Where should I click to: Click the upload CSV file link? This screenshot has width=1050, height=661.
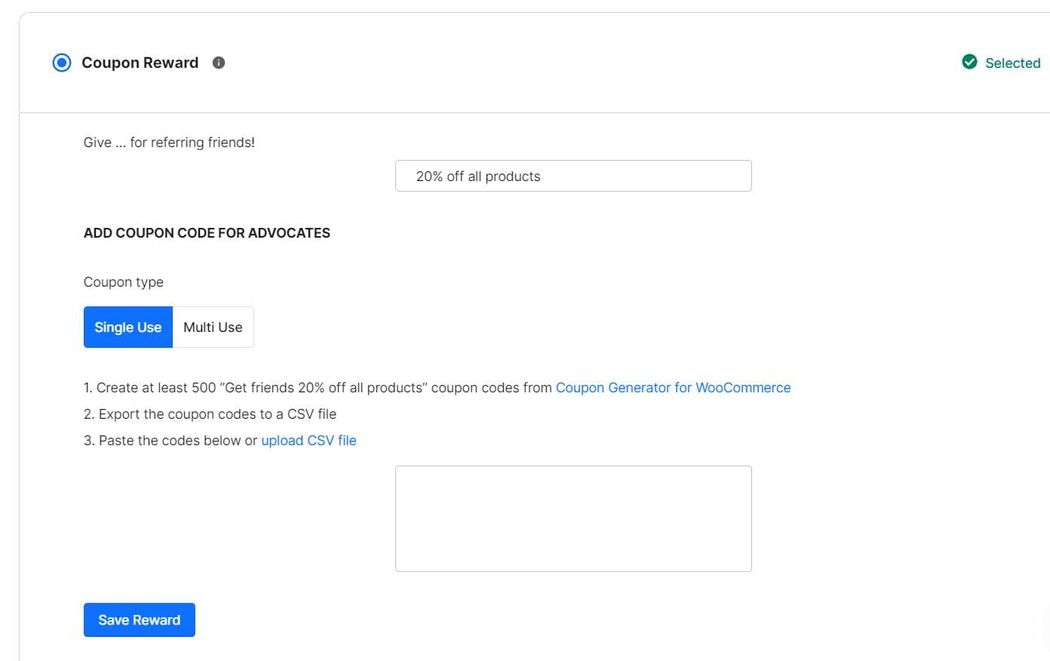coord(308,441)
